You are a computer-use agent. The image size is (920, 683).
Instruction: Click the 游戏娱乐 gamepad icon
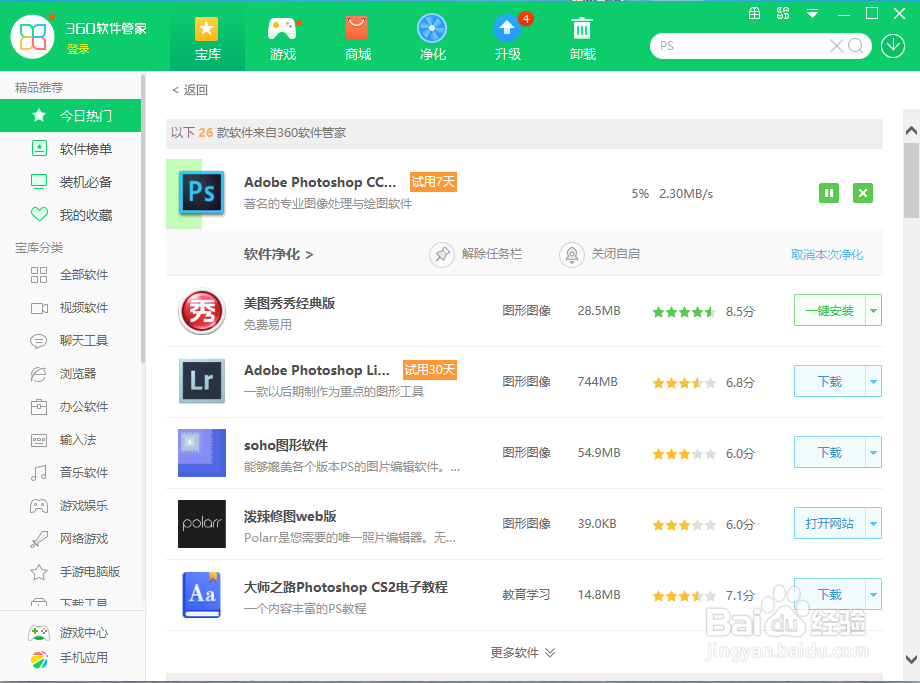(39, 506)
